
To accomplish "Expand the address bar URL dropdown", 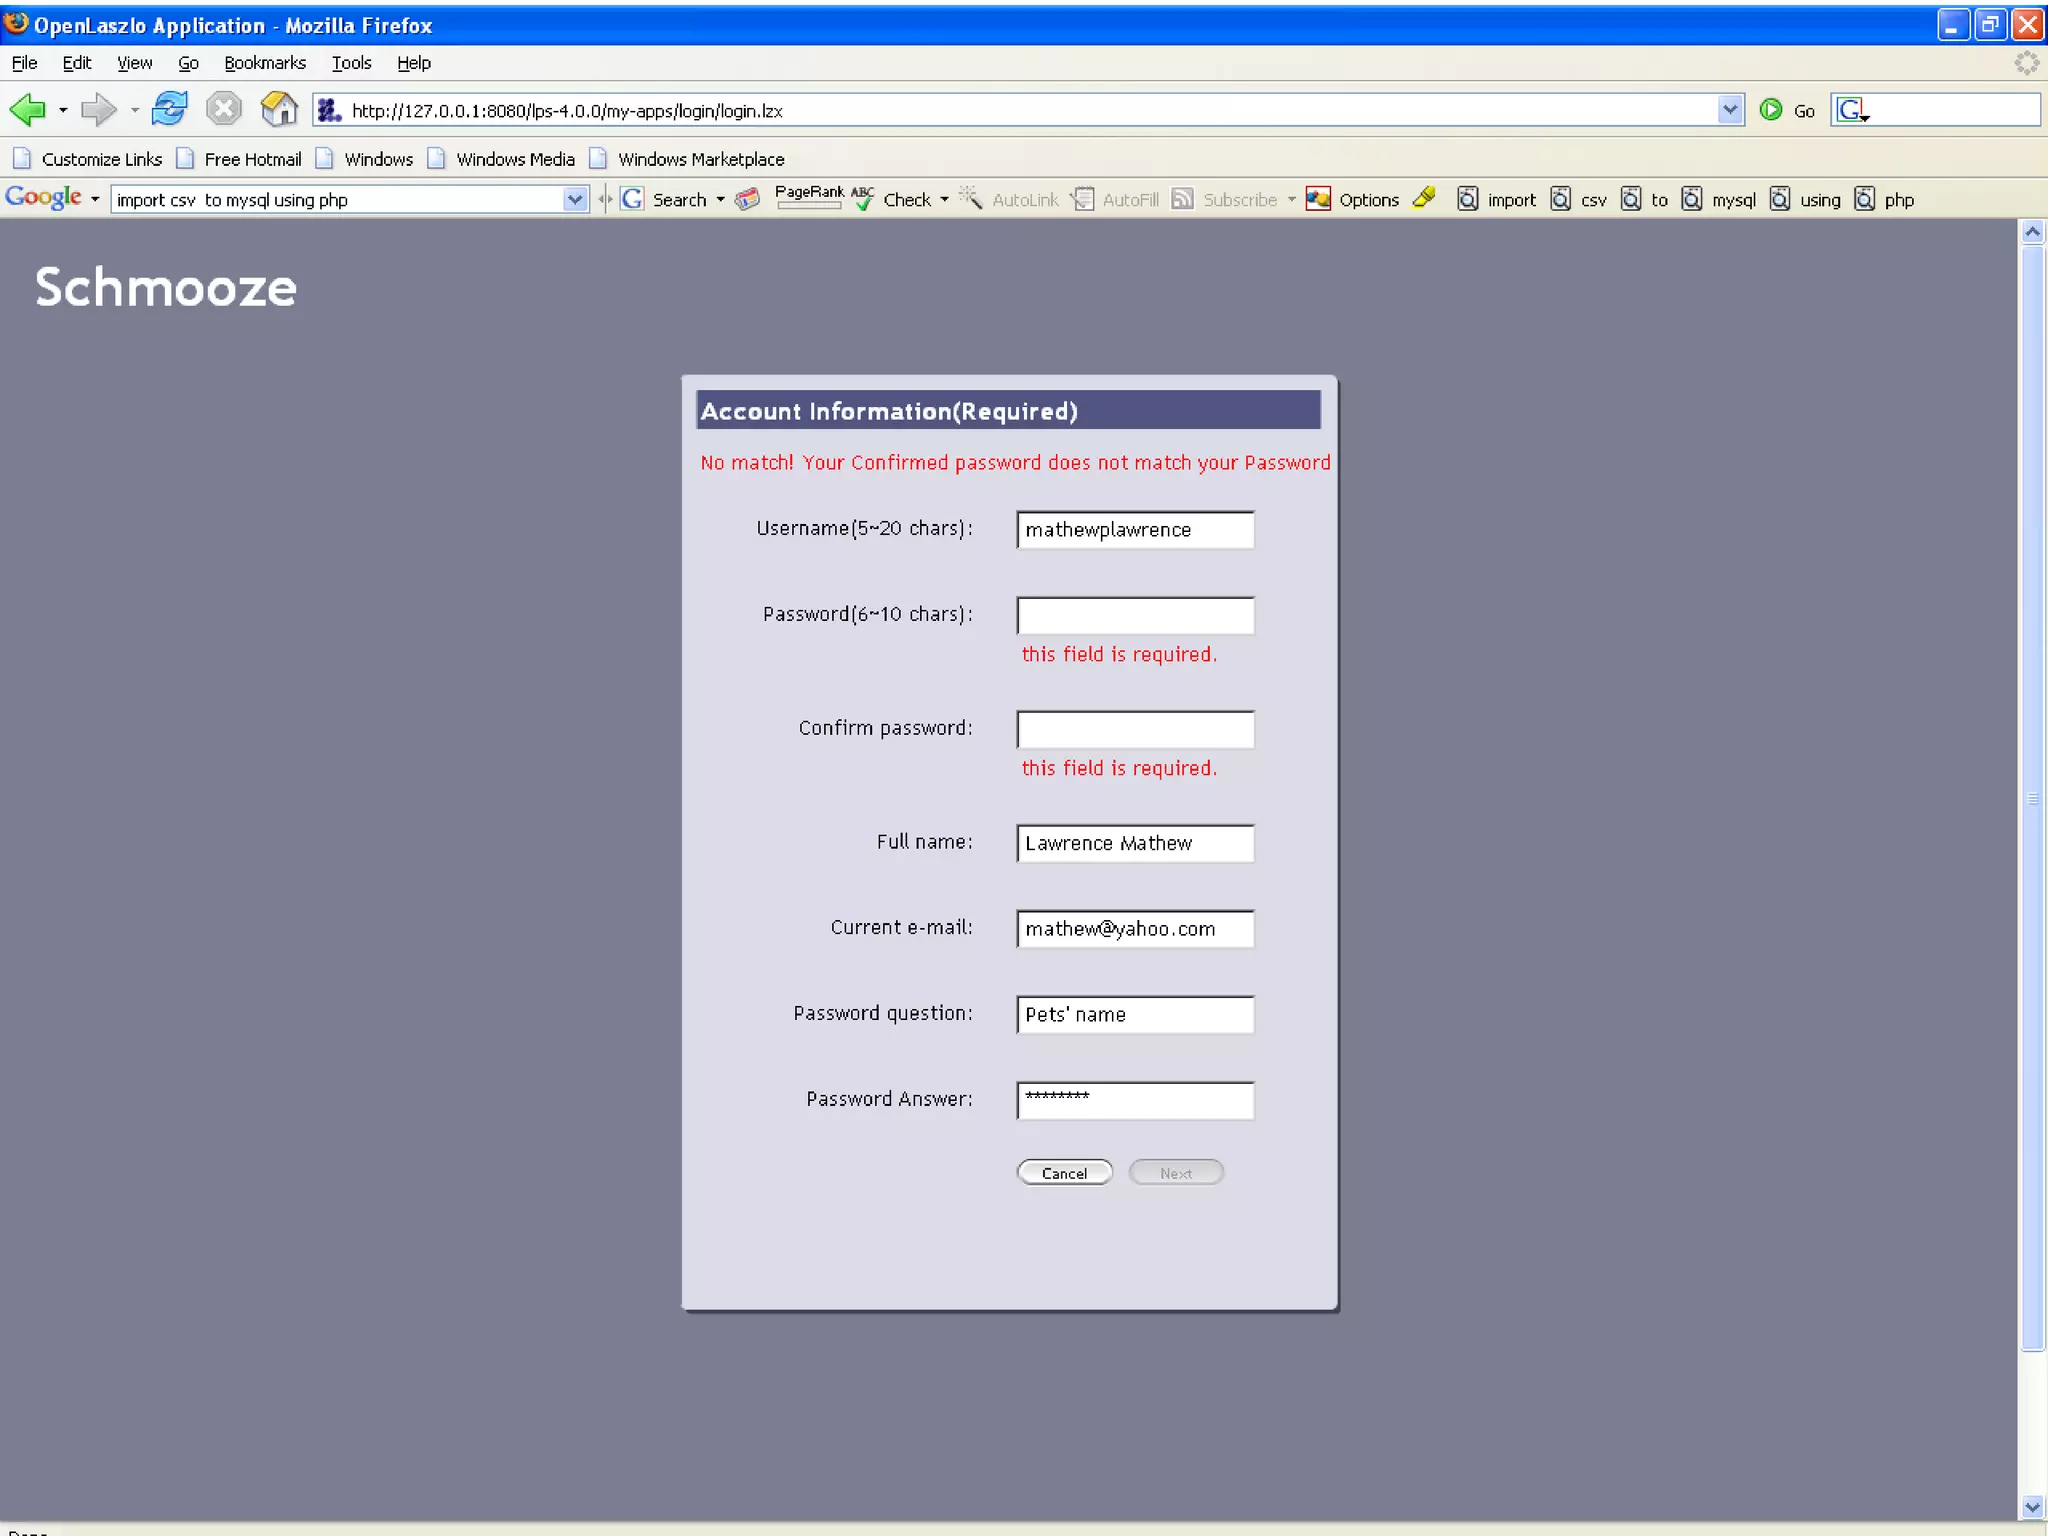I will coord(1730,110).
